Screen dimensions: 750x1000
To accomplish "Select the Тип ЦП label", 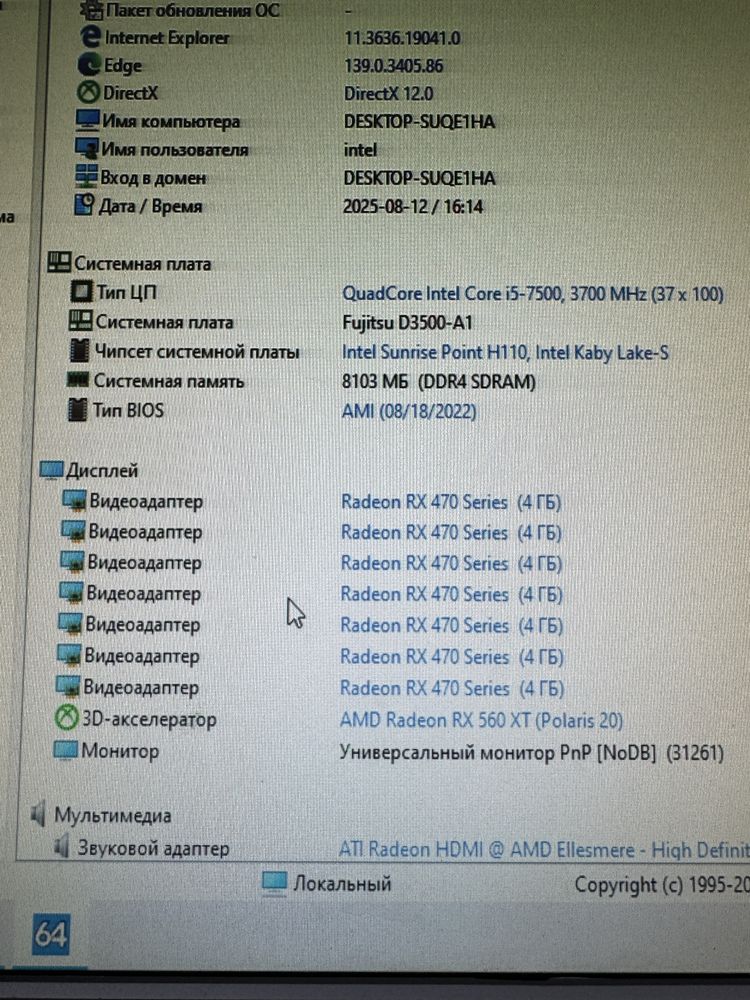I will [126, 292].
